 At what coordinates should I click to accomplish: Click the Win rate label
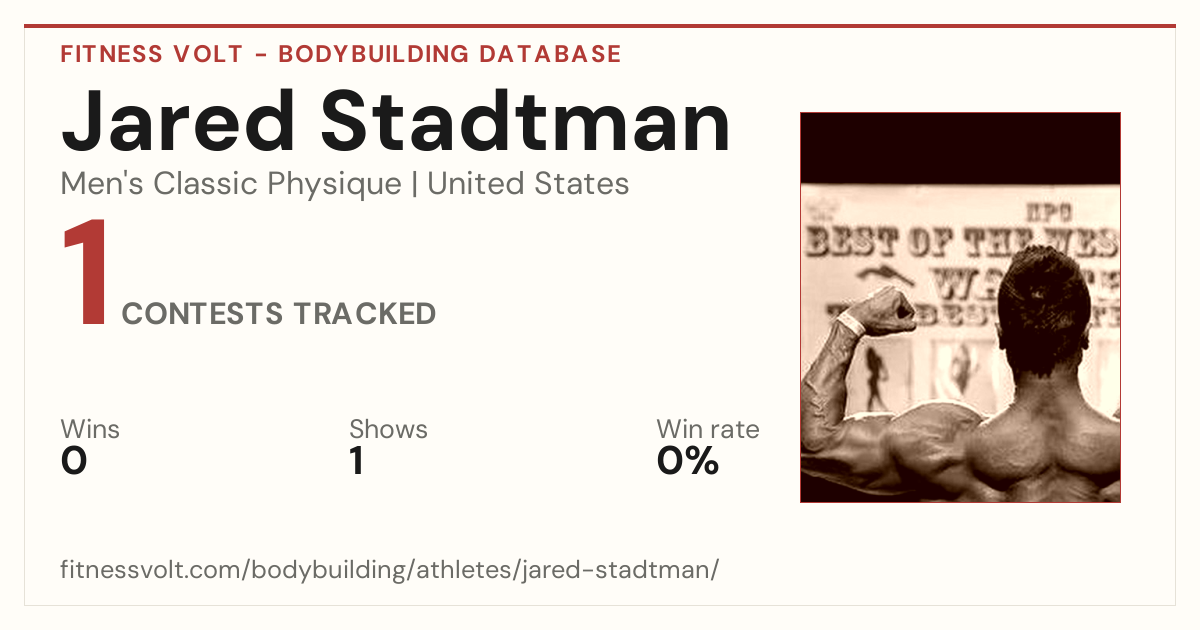708,429
